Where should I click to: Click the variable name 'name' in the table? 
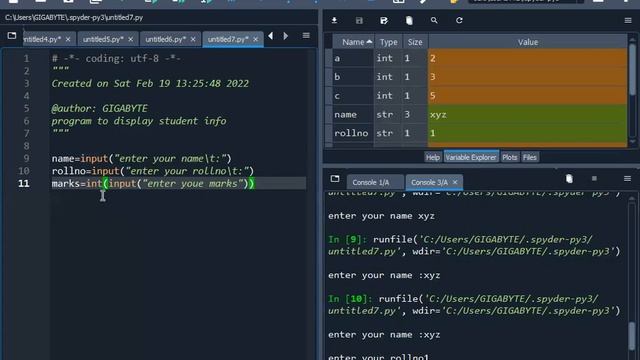(x=353, y=114)
